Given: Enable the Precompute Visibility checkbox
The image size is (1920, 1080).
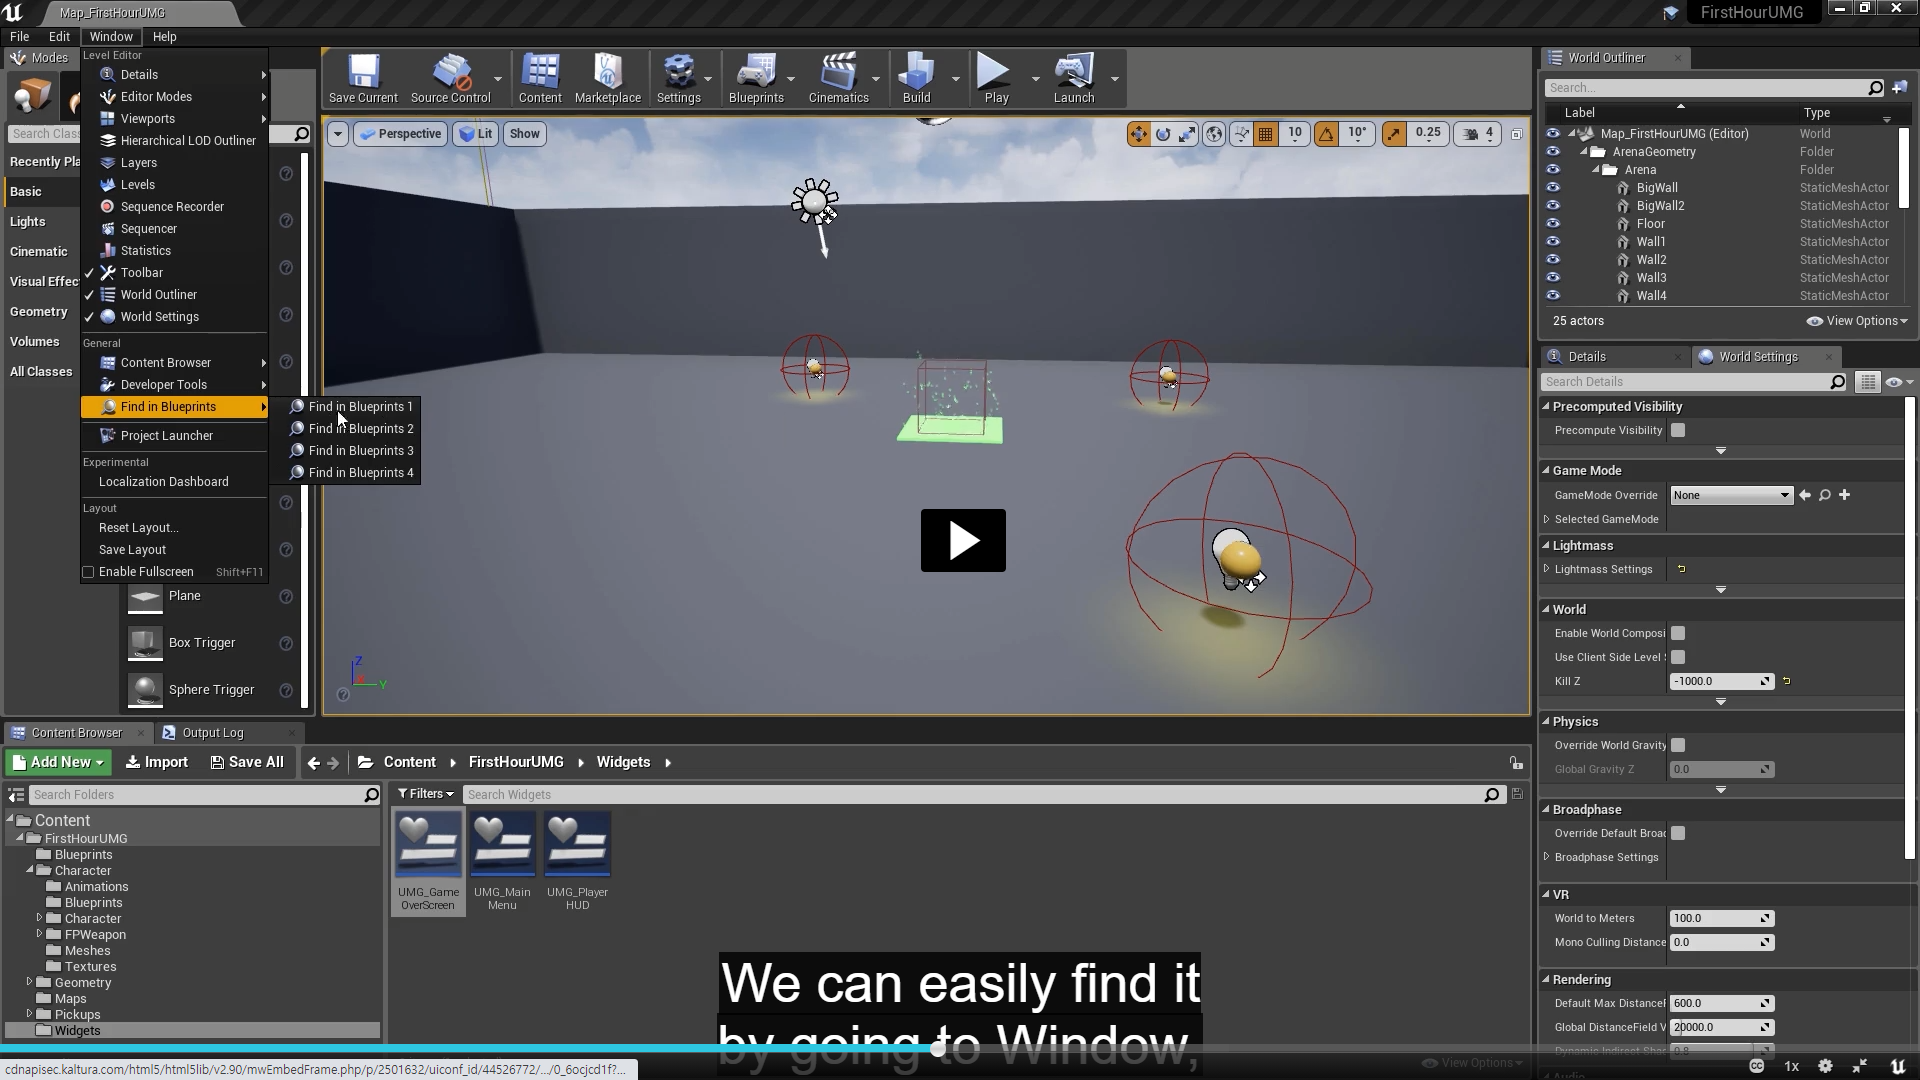Looking at the screenshot, I should [1678, 430].
